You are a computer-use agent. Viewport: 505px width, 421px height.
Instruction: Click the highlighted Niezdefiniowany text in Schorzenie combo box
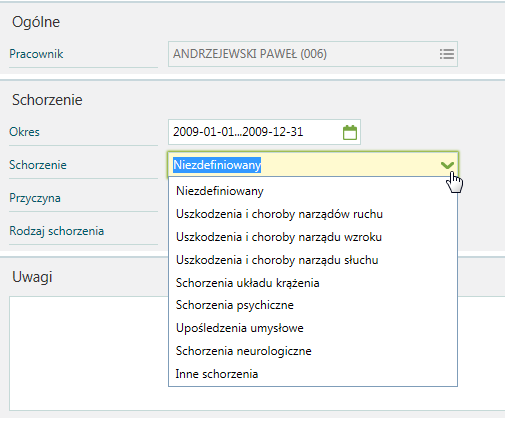217,165
